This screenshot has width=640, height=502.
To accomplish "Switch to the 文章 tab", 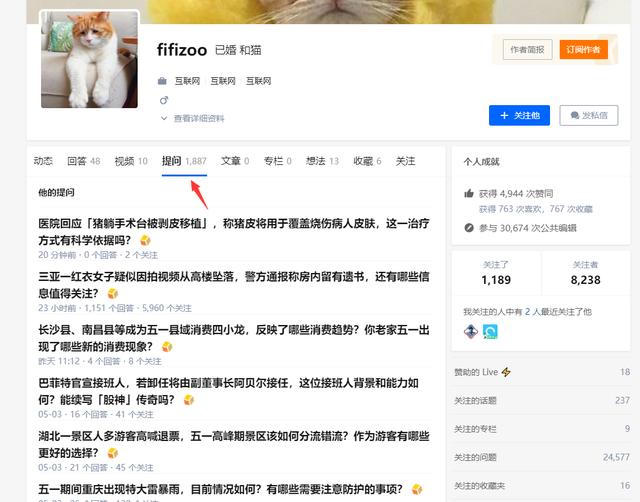I will click(235, 161).
